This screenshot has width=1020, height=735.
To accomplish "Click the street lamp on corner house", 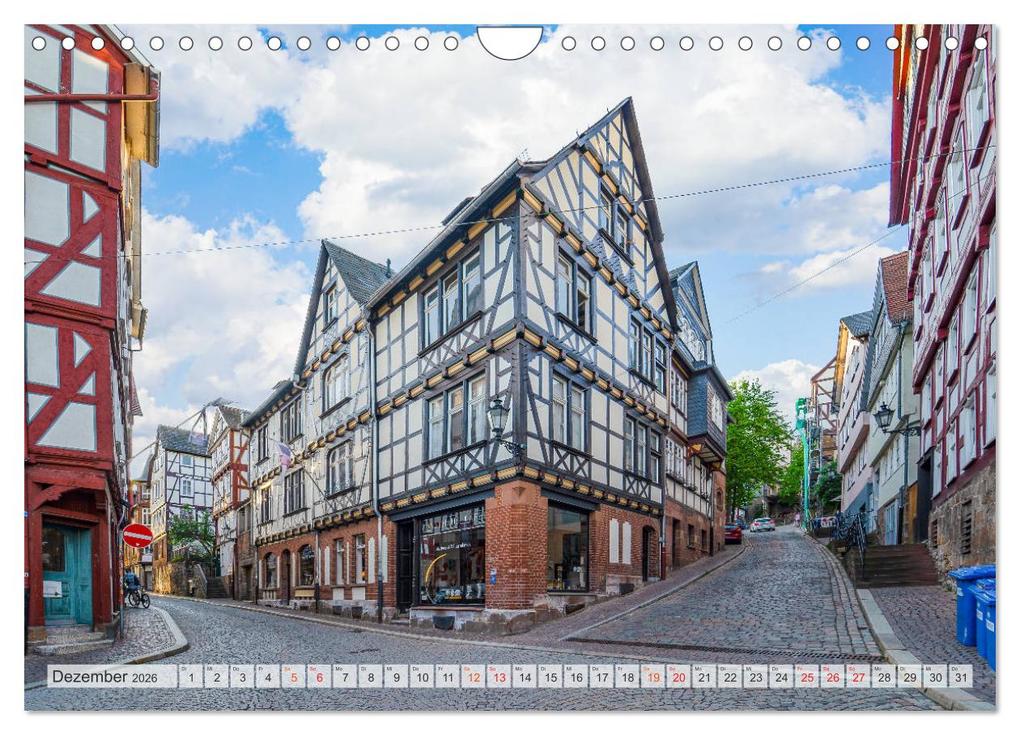I will 499,417.
